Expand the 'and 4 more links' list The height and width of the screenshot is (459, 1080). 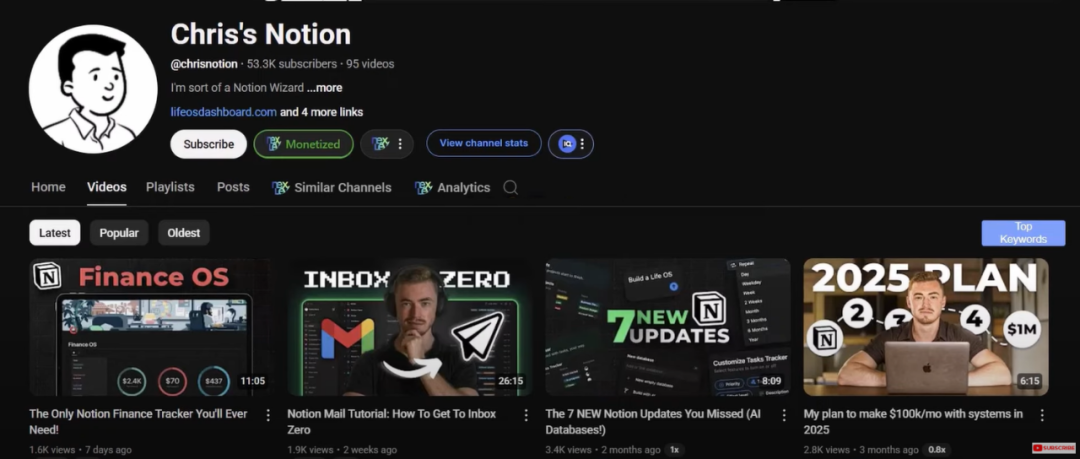pyautogui.click(x=322, y=112)
